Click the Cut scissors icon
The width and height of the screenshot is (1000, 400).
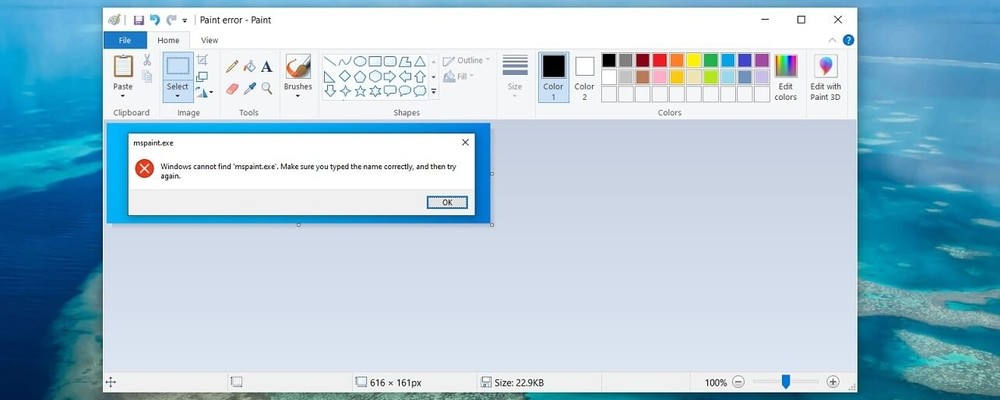pyautogui.click(x=147, y=60)
